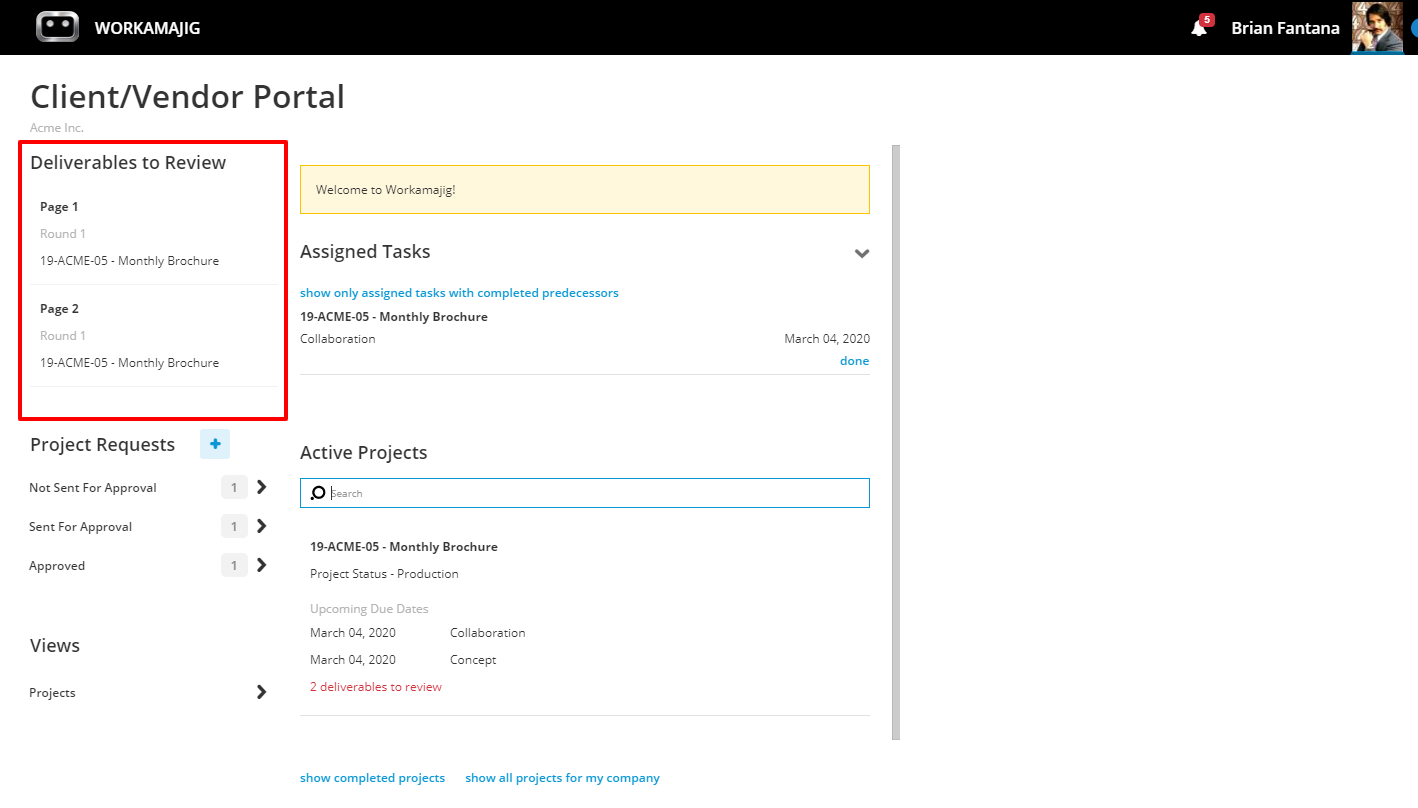Click the vertical scrollbar of main panel

pos(896,442)
